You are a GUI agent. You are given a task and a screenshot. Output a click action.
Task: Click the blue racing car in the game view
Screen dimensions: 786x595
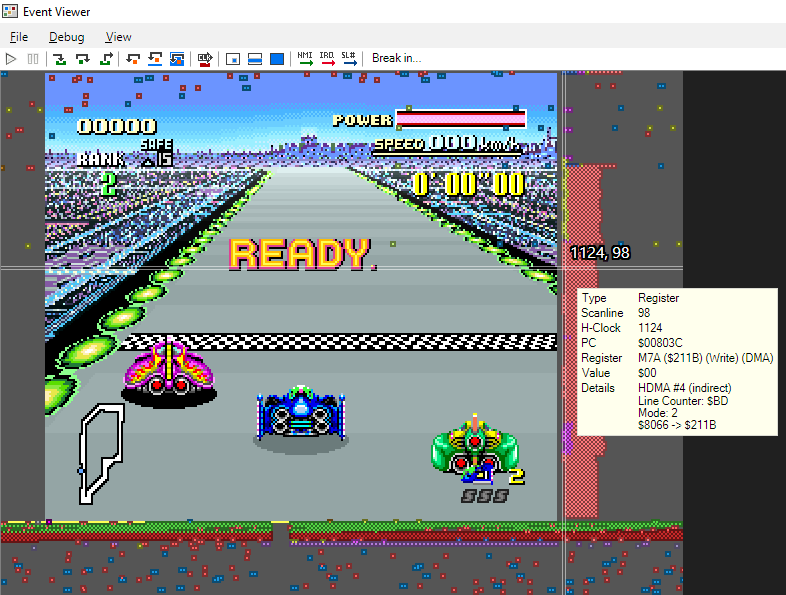point(301,414)
